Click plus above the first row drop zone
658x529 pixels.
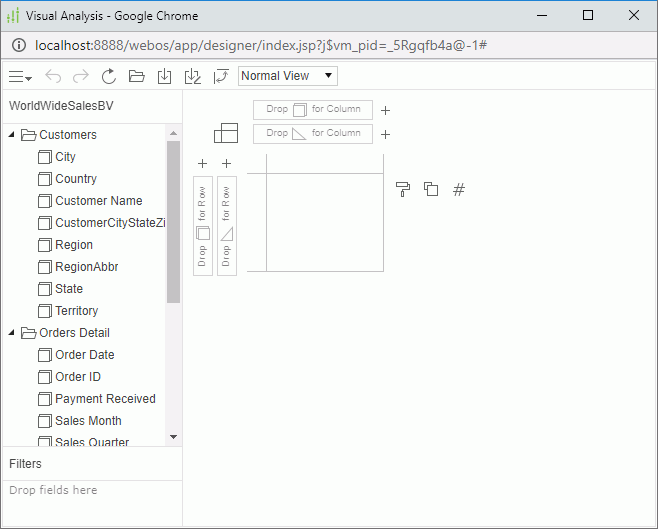click(203, 163)
